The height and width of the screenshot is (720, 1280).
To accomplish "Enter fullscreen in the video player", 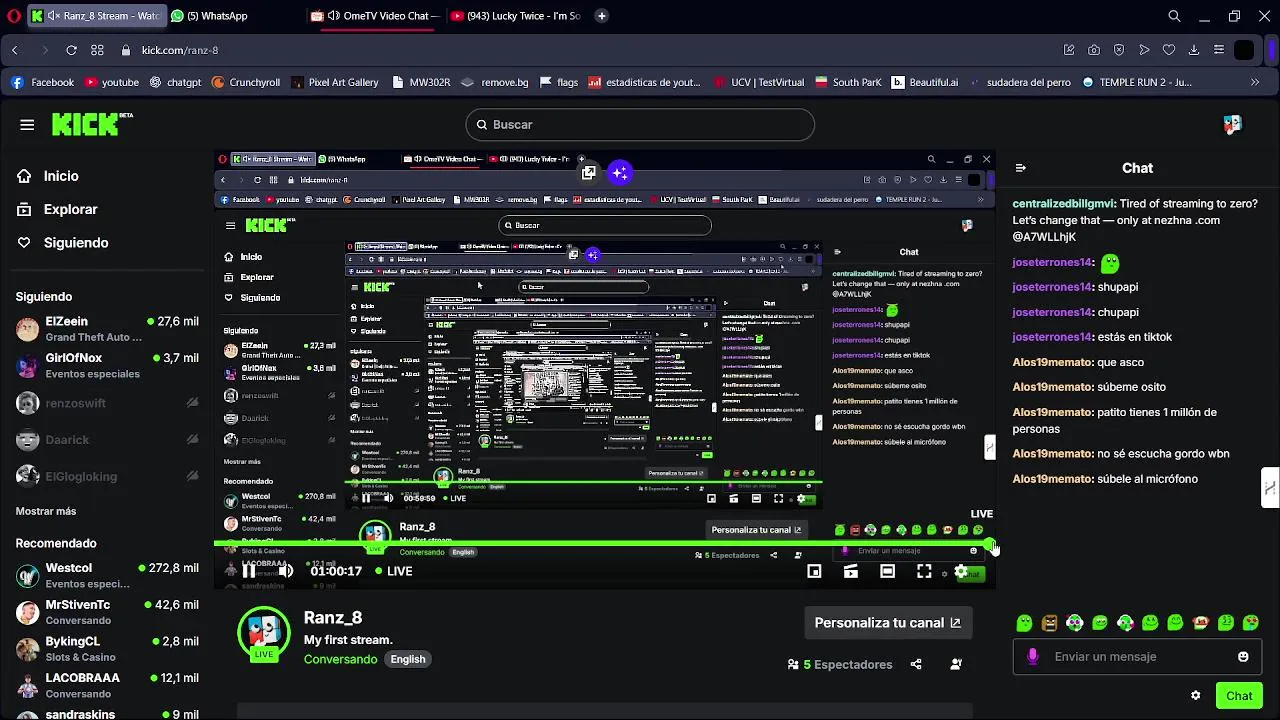I will pyautogui.click(x=924, y=571).
